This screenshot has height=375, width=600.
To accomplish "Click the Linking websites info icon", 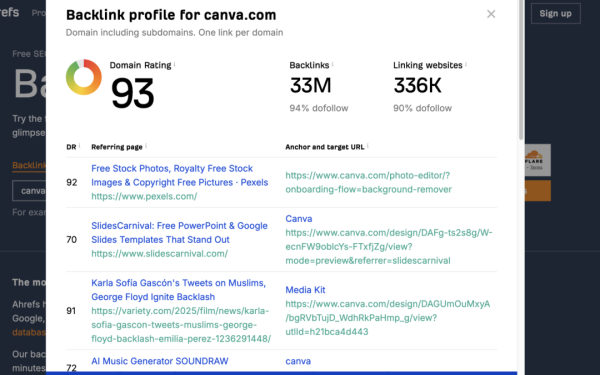I will click(466, 64).
